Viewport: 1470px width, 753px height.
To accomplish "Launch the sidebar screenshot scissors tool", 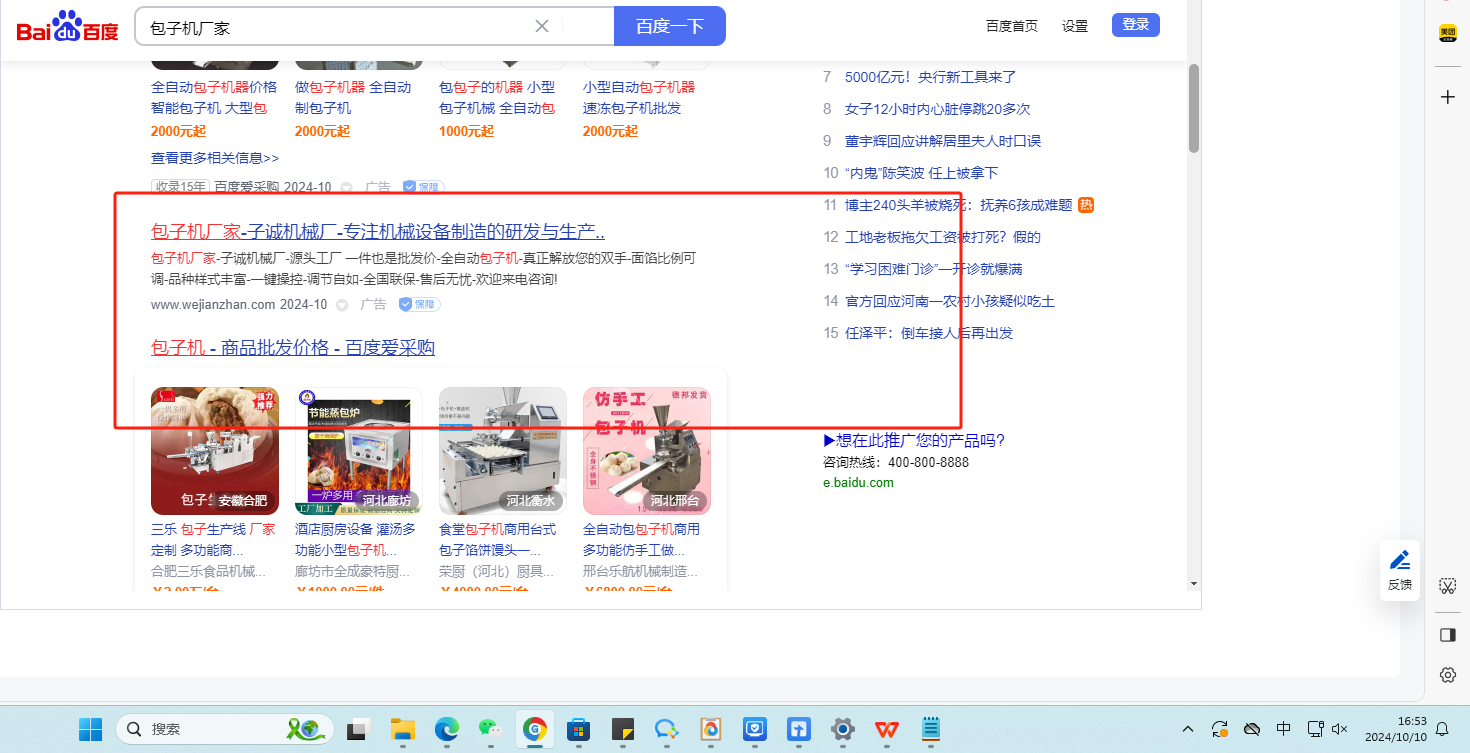I will click(1447, 586).
